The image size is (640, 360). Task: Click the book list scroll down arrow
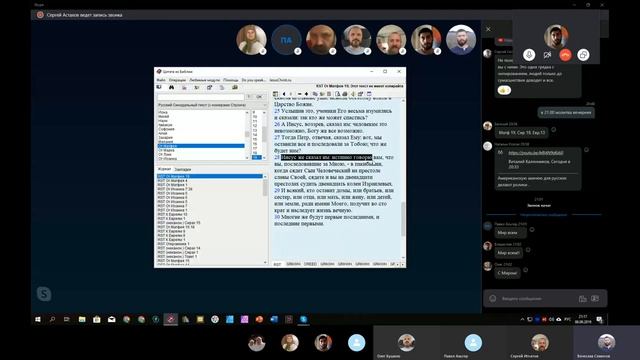[x=247, y=158]
